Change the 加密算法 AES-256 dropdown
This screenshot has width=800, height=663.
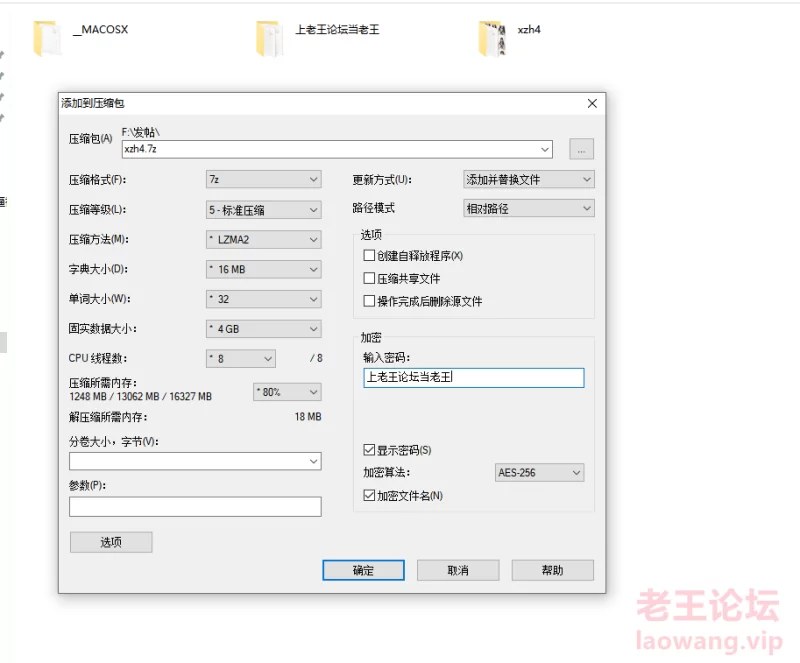click(x=539, y=473)
